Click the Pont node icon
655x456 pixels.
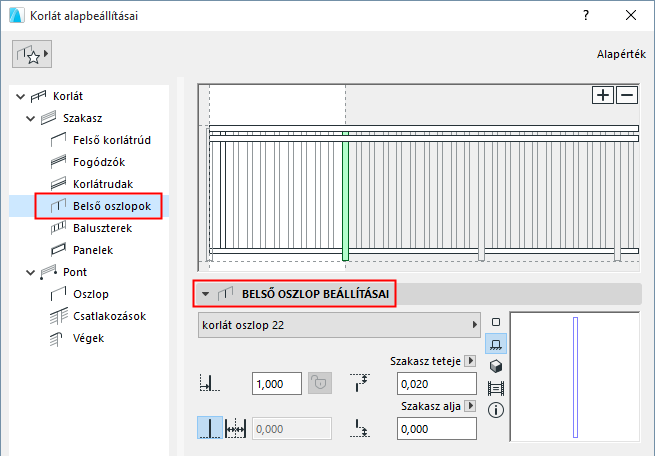point(48,272)
